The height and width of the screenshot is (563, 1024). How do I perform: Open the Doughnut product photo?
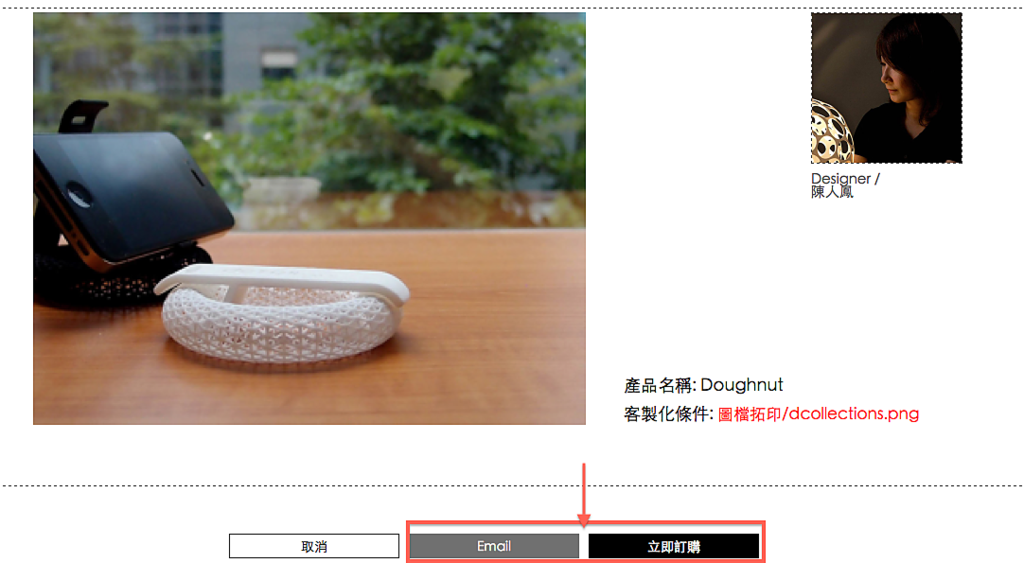310,218
